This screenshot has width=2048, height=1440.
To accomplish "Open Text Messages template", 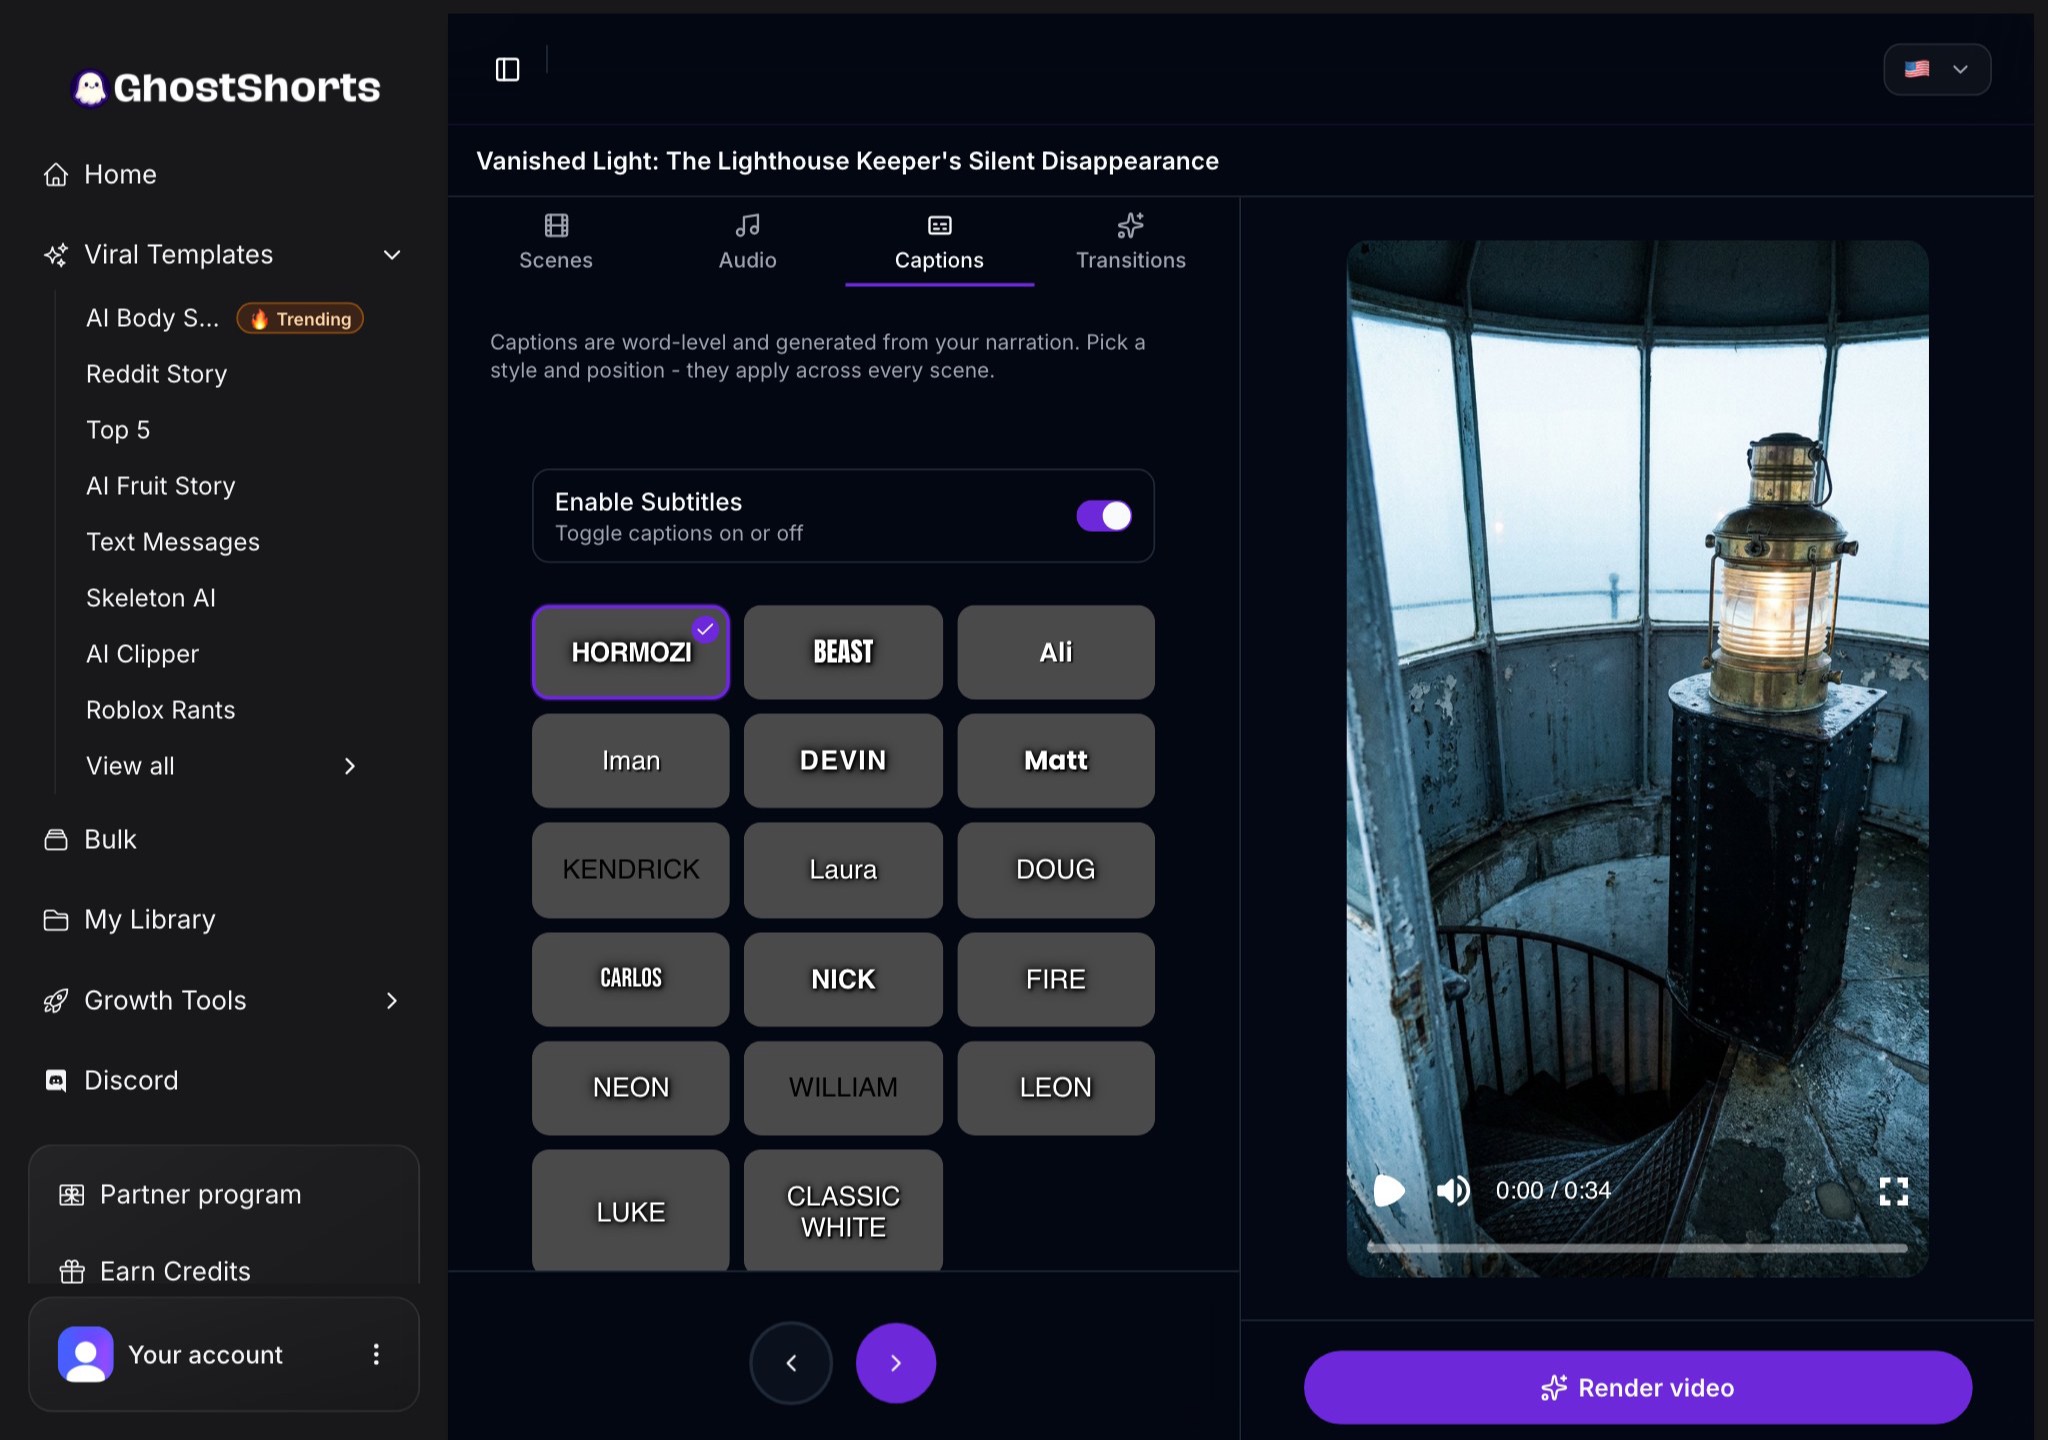I will point(173,542).
